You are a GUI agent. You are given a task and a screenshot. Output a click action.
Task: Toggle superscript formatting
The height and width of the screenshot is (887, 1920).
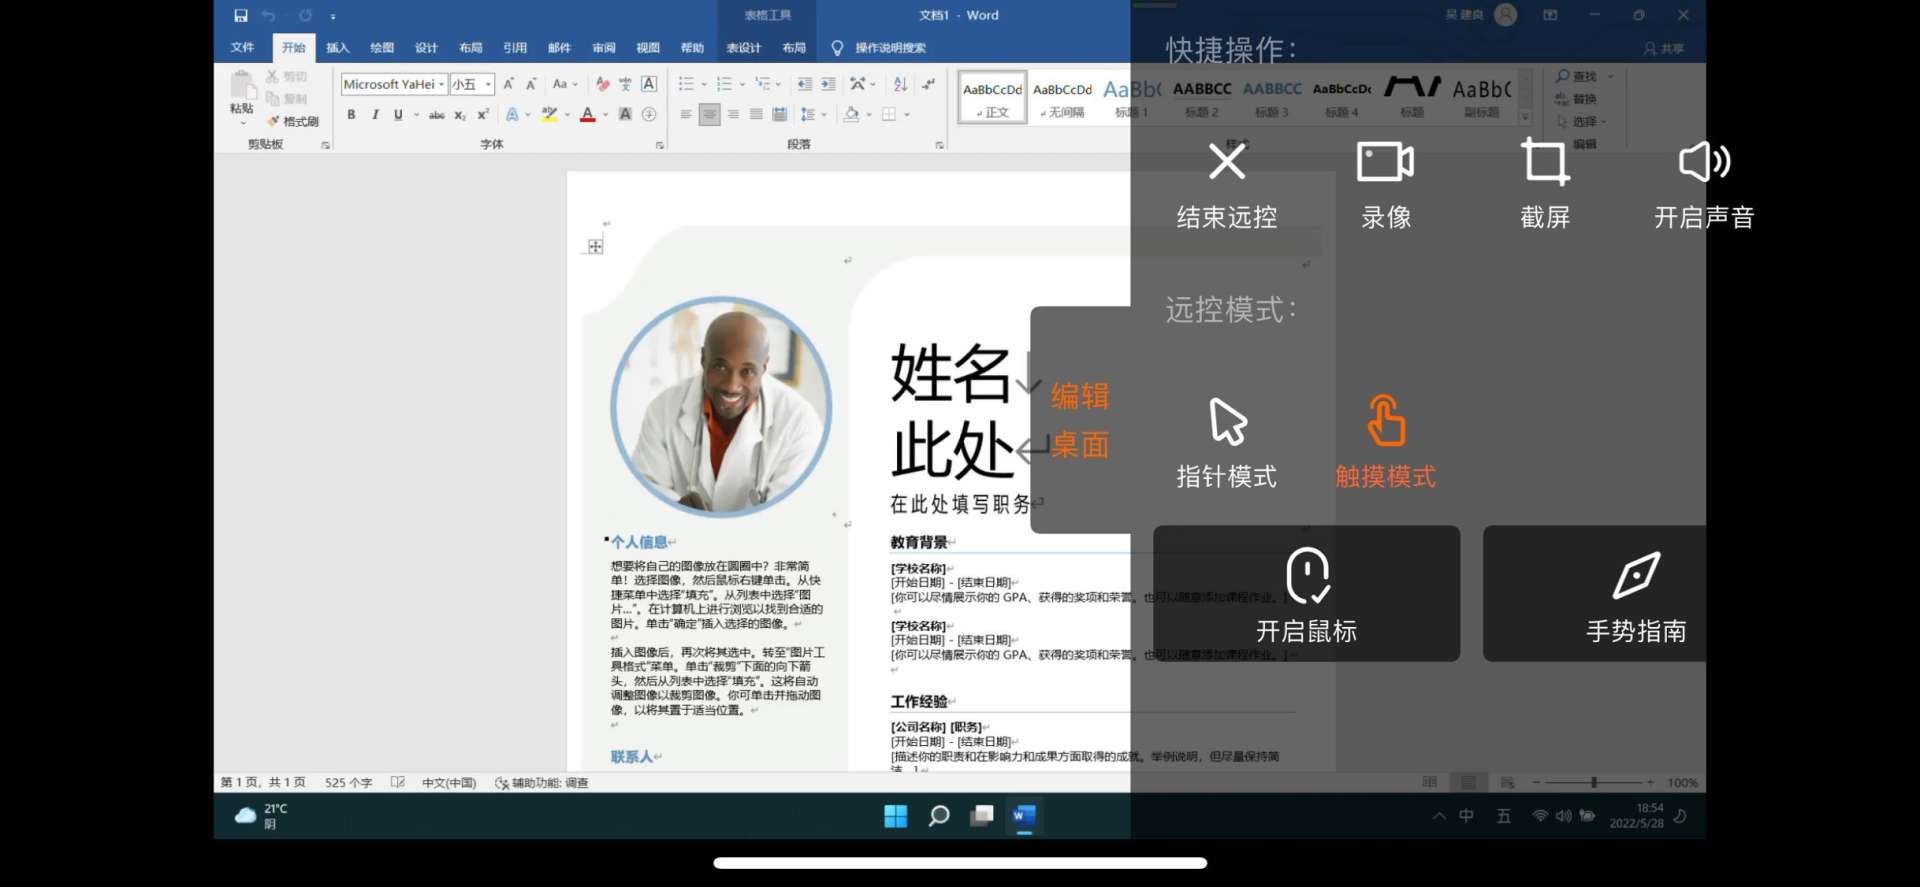(x=483, y=115)
